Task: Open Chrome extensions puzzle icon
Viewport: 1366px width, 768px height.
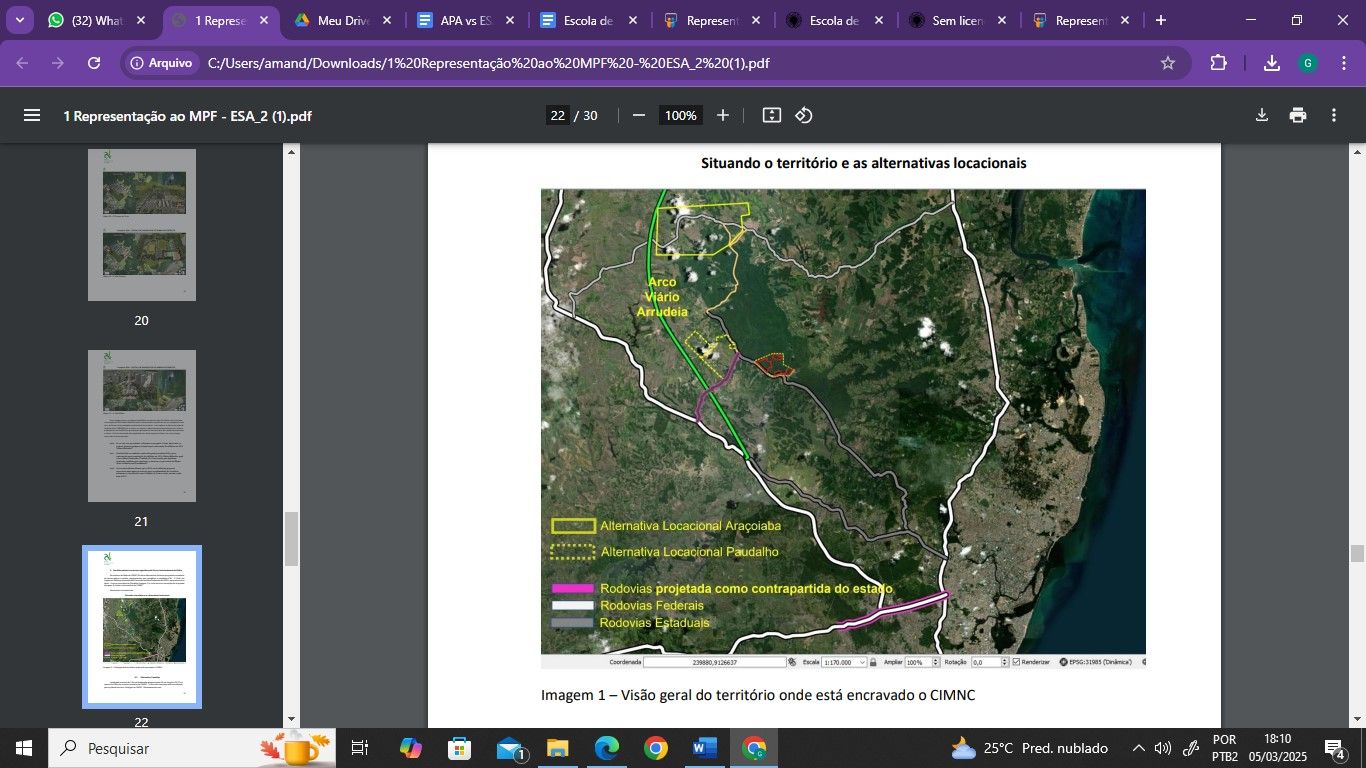Action: [1218, 63]
